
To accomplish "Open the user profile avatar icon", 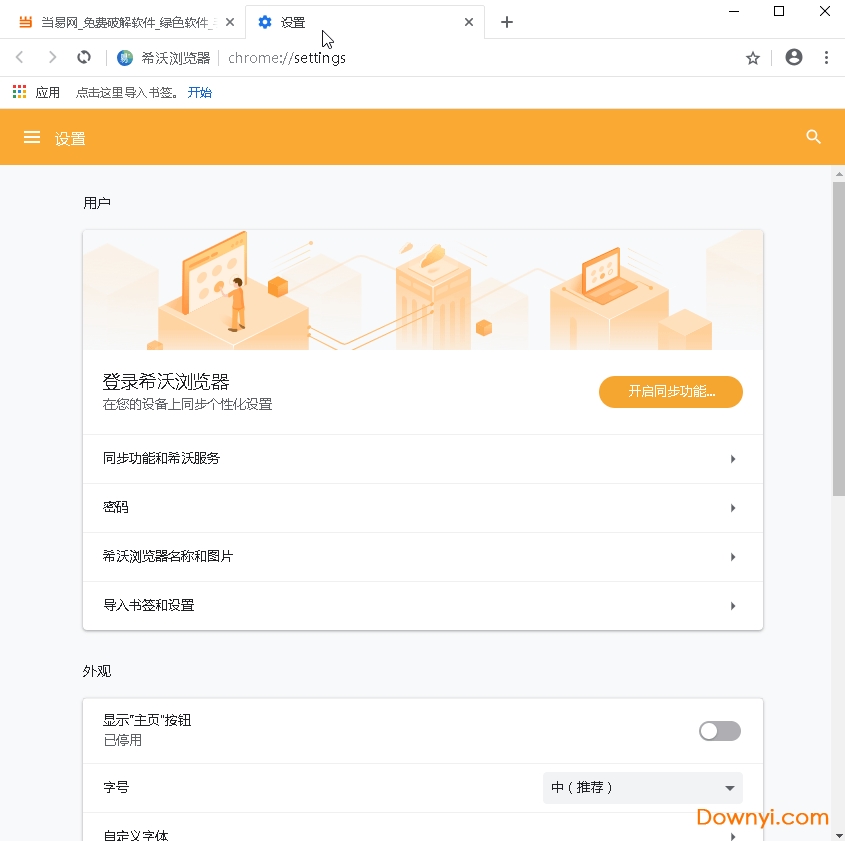I will point(793,57).
